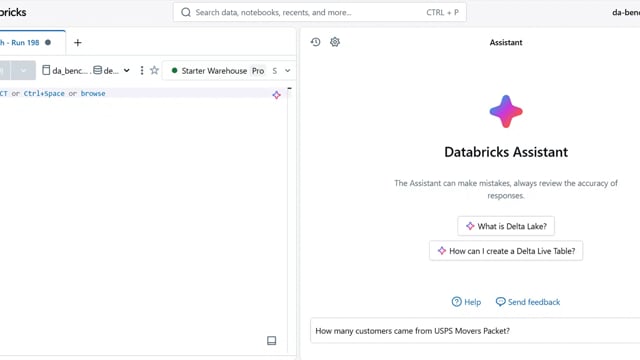
Task: Click the Assistant question input box
Action: click(x=475, y=331)
